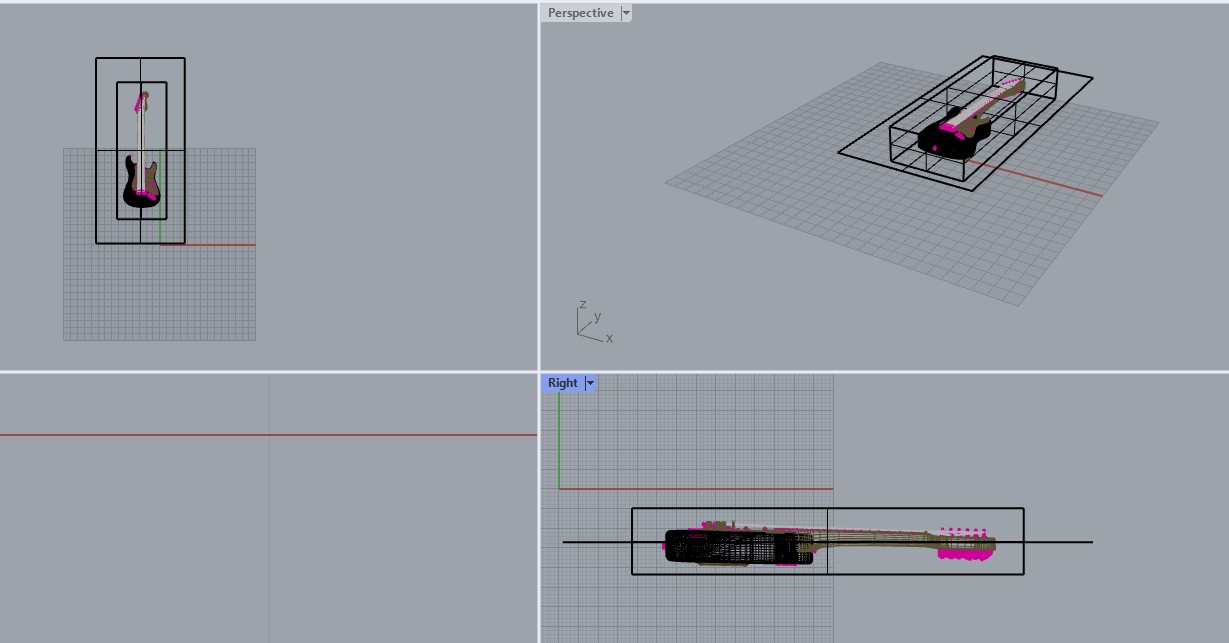1229x643 pixels.
Task: Select the Perspective viewport title
Action: pyautogui.click(x=581, y=13)
